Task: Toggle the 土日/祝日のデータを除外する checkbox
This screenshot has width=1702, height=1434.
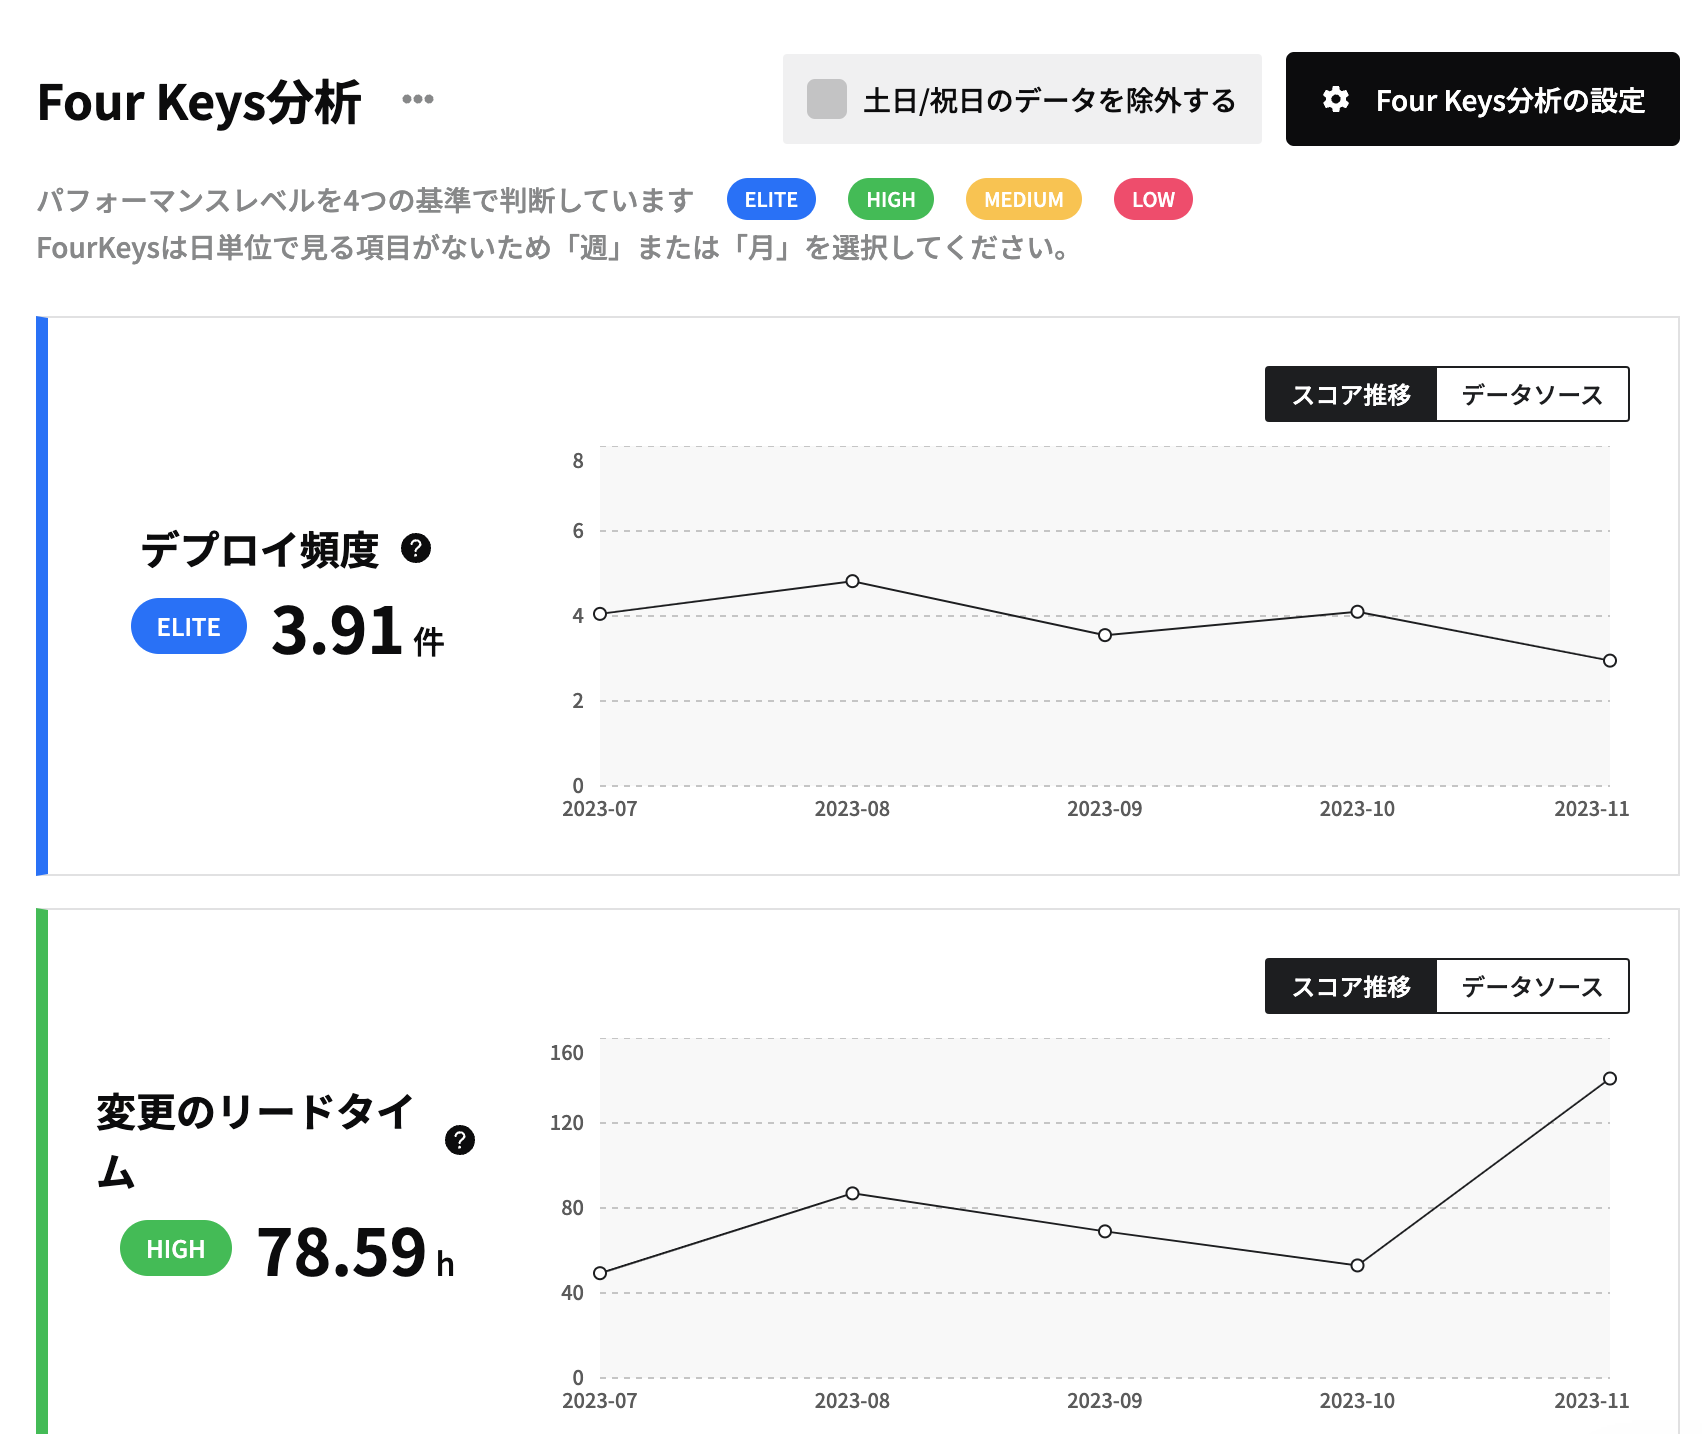Action: [x=827, y=99]
